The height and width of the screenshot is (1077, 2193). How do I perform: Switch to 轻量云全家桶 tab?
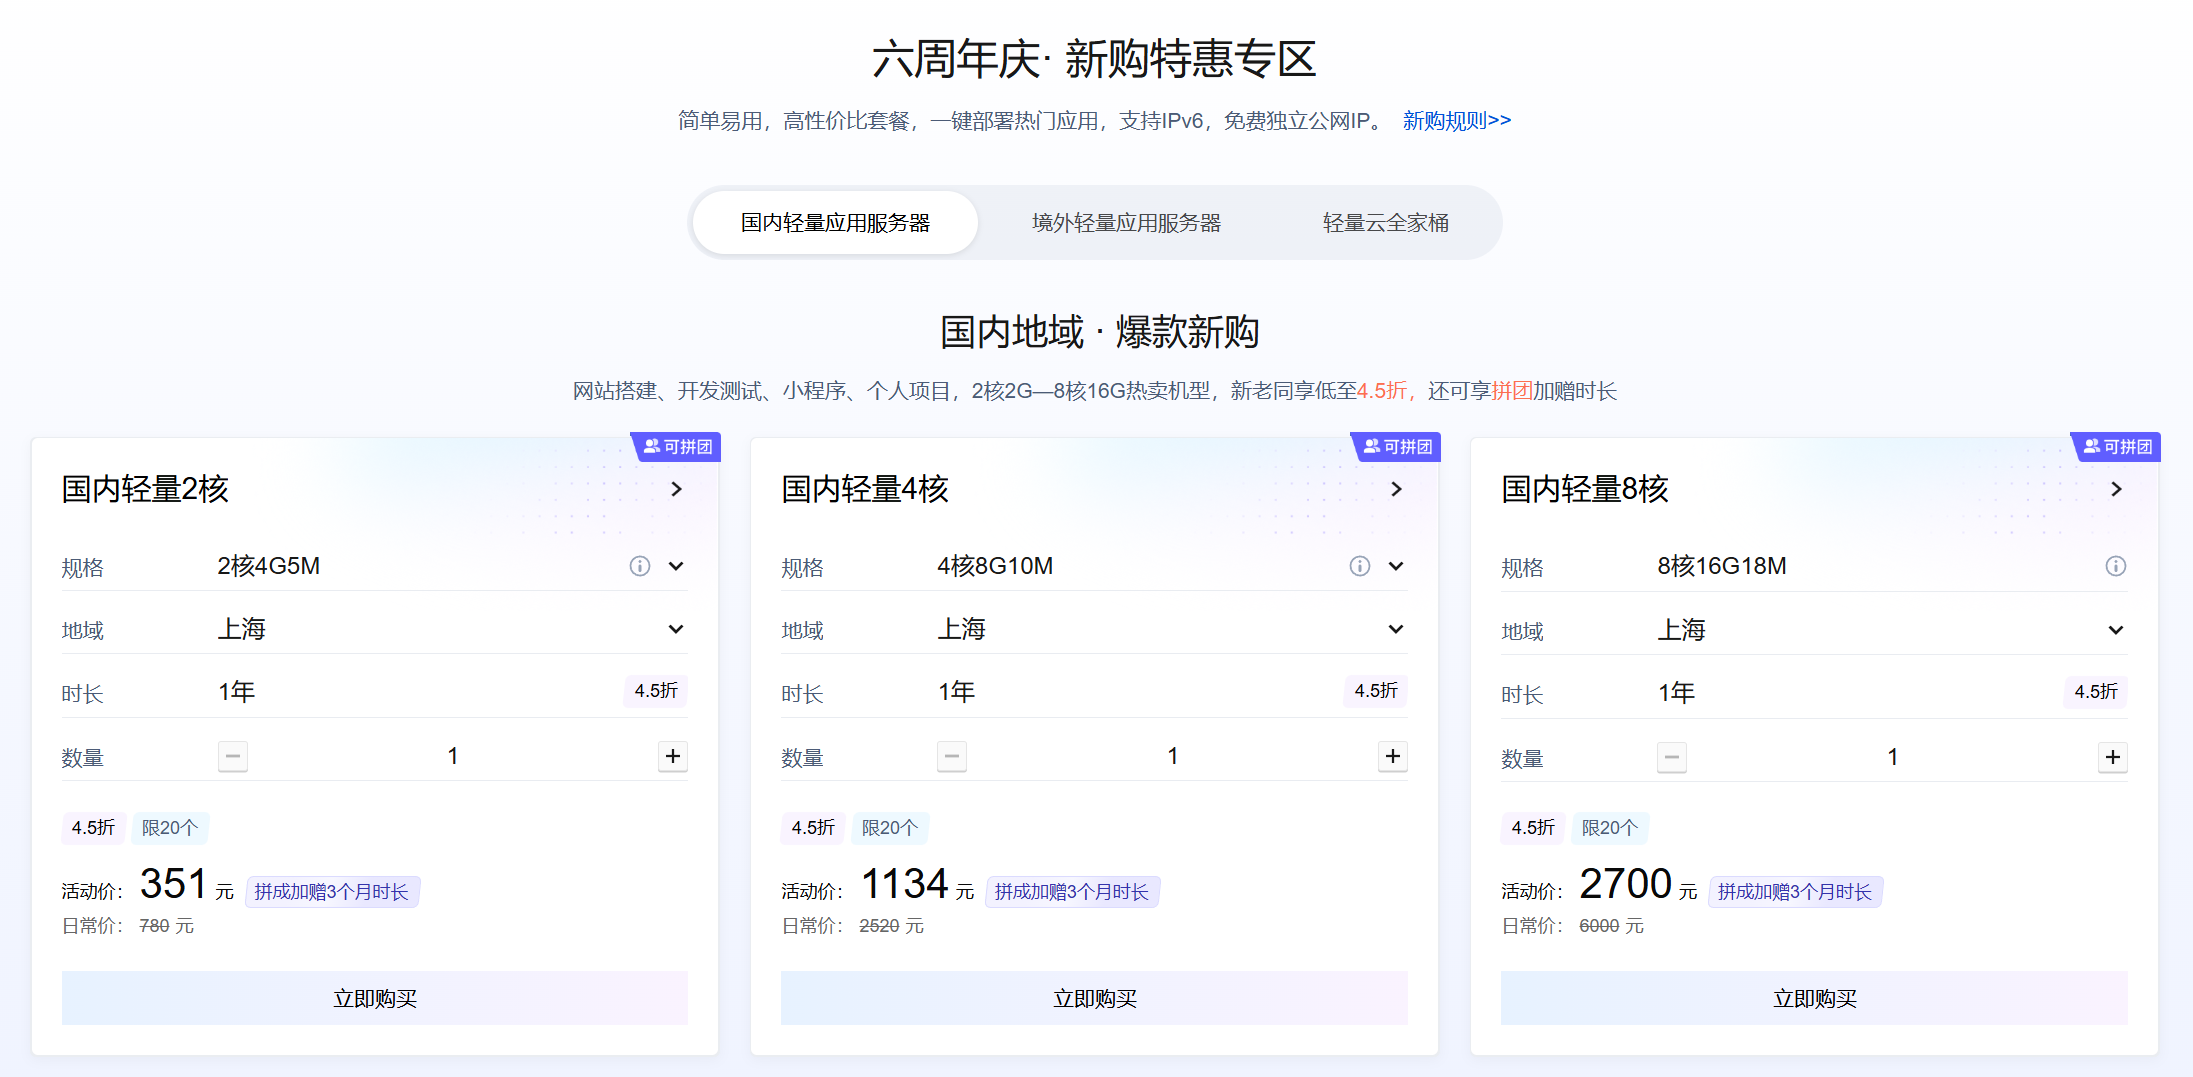1386,222
